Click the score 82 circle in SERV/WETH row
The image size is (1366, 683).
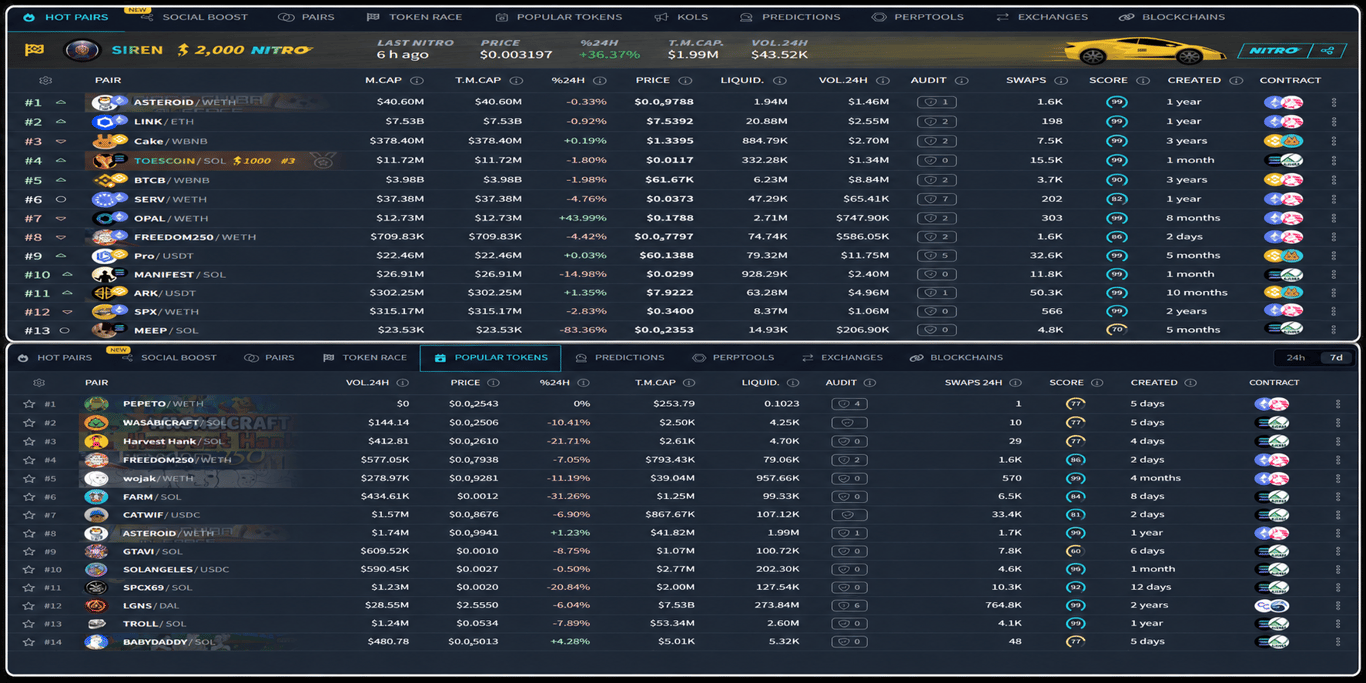click(1116, 199)
